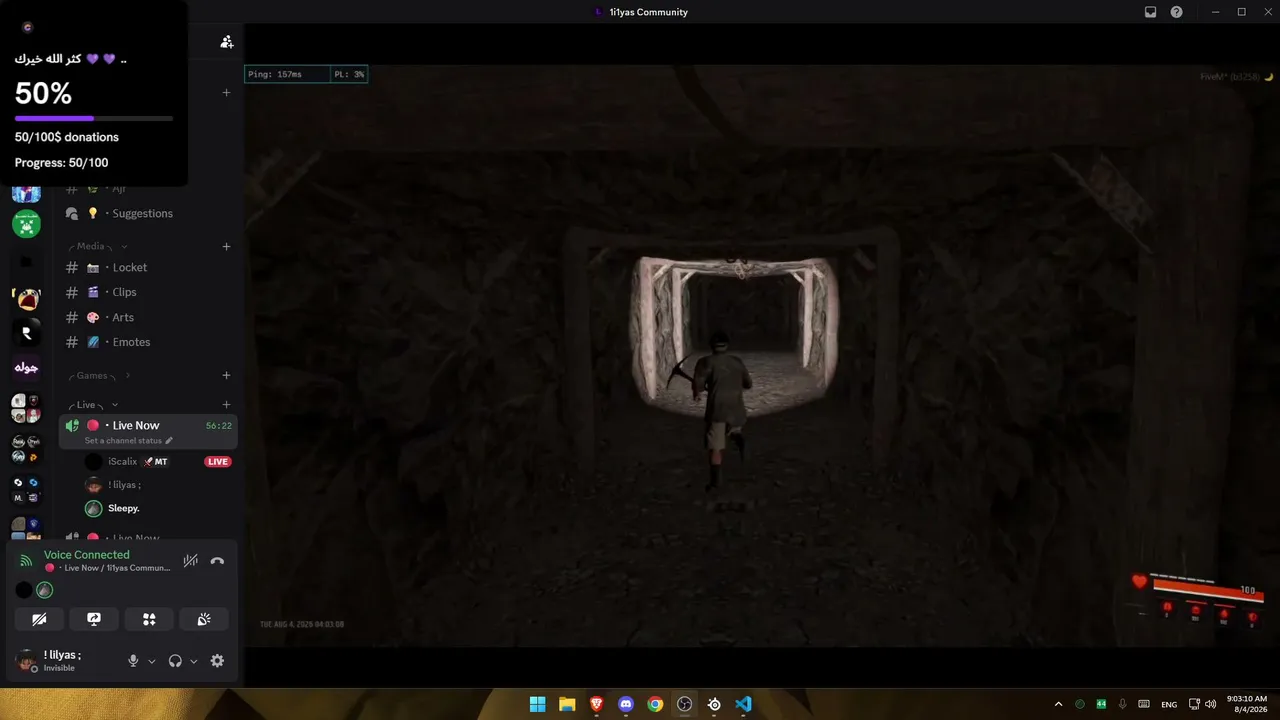Screen dimensions: 1280x720
Task: Edit the channel status pencil
Action: point(169,440)
